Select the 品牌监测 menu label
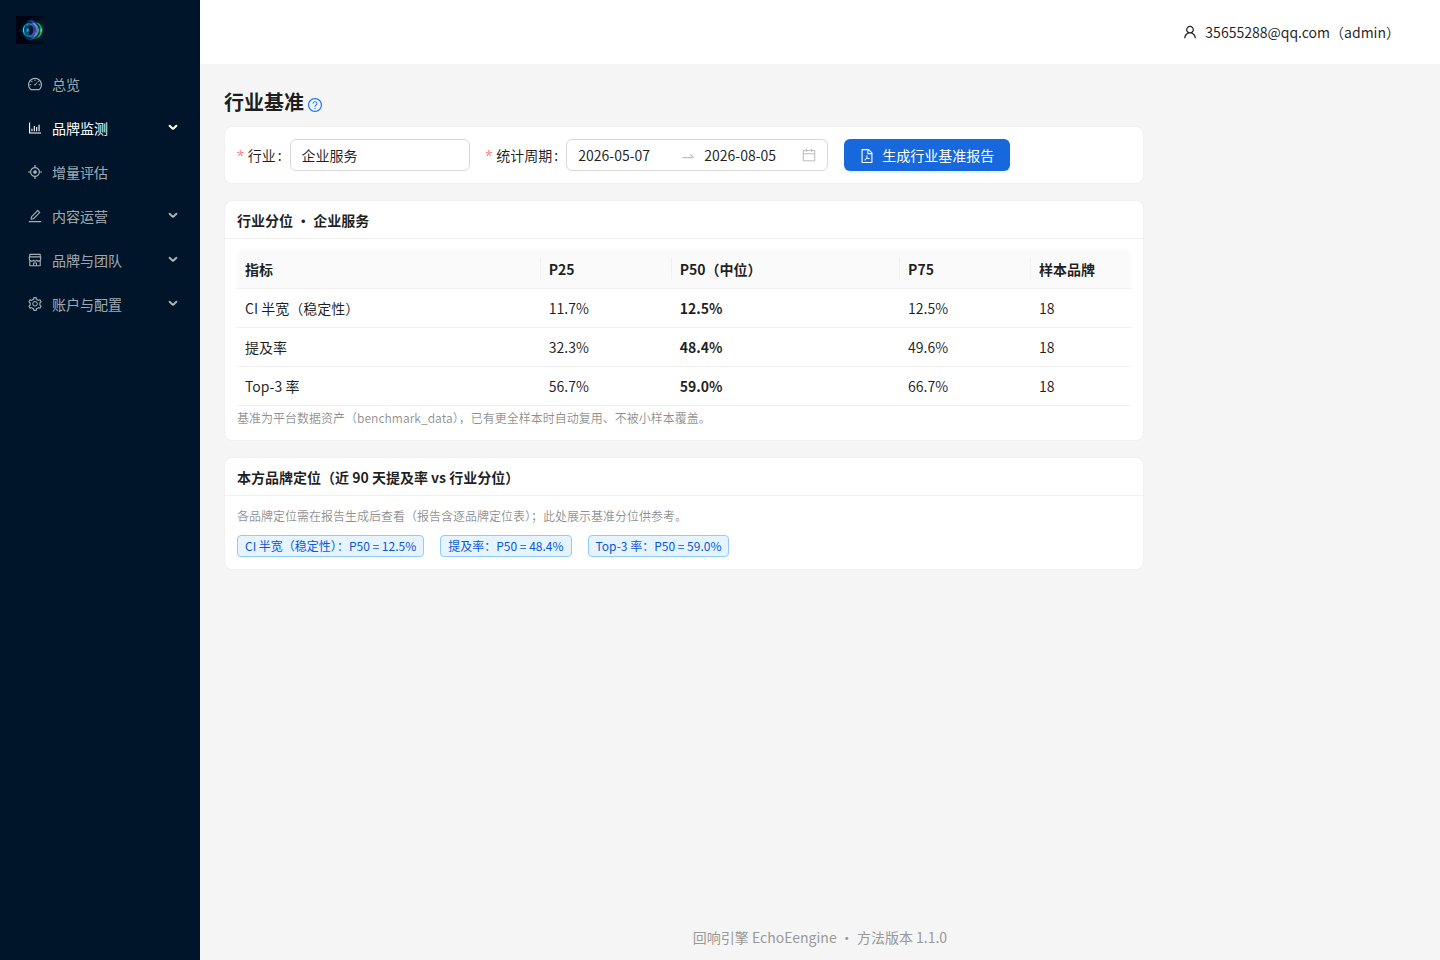The image size is (1440, 960). point(80,129)
